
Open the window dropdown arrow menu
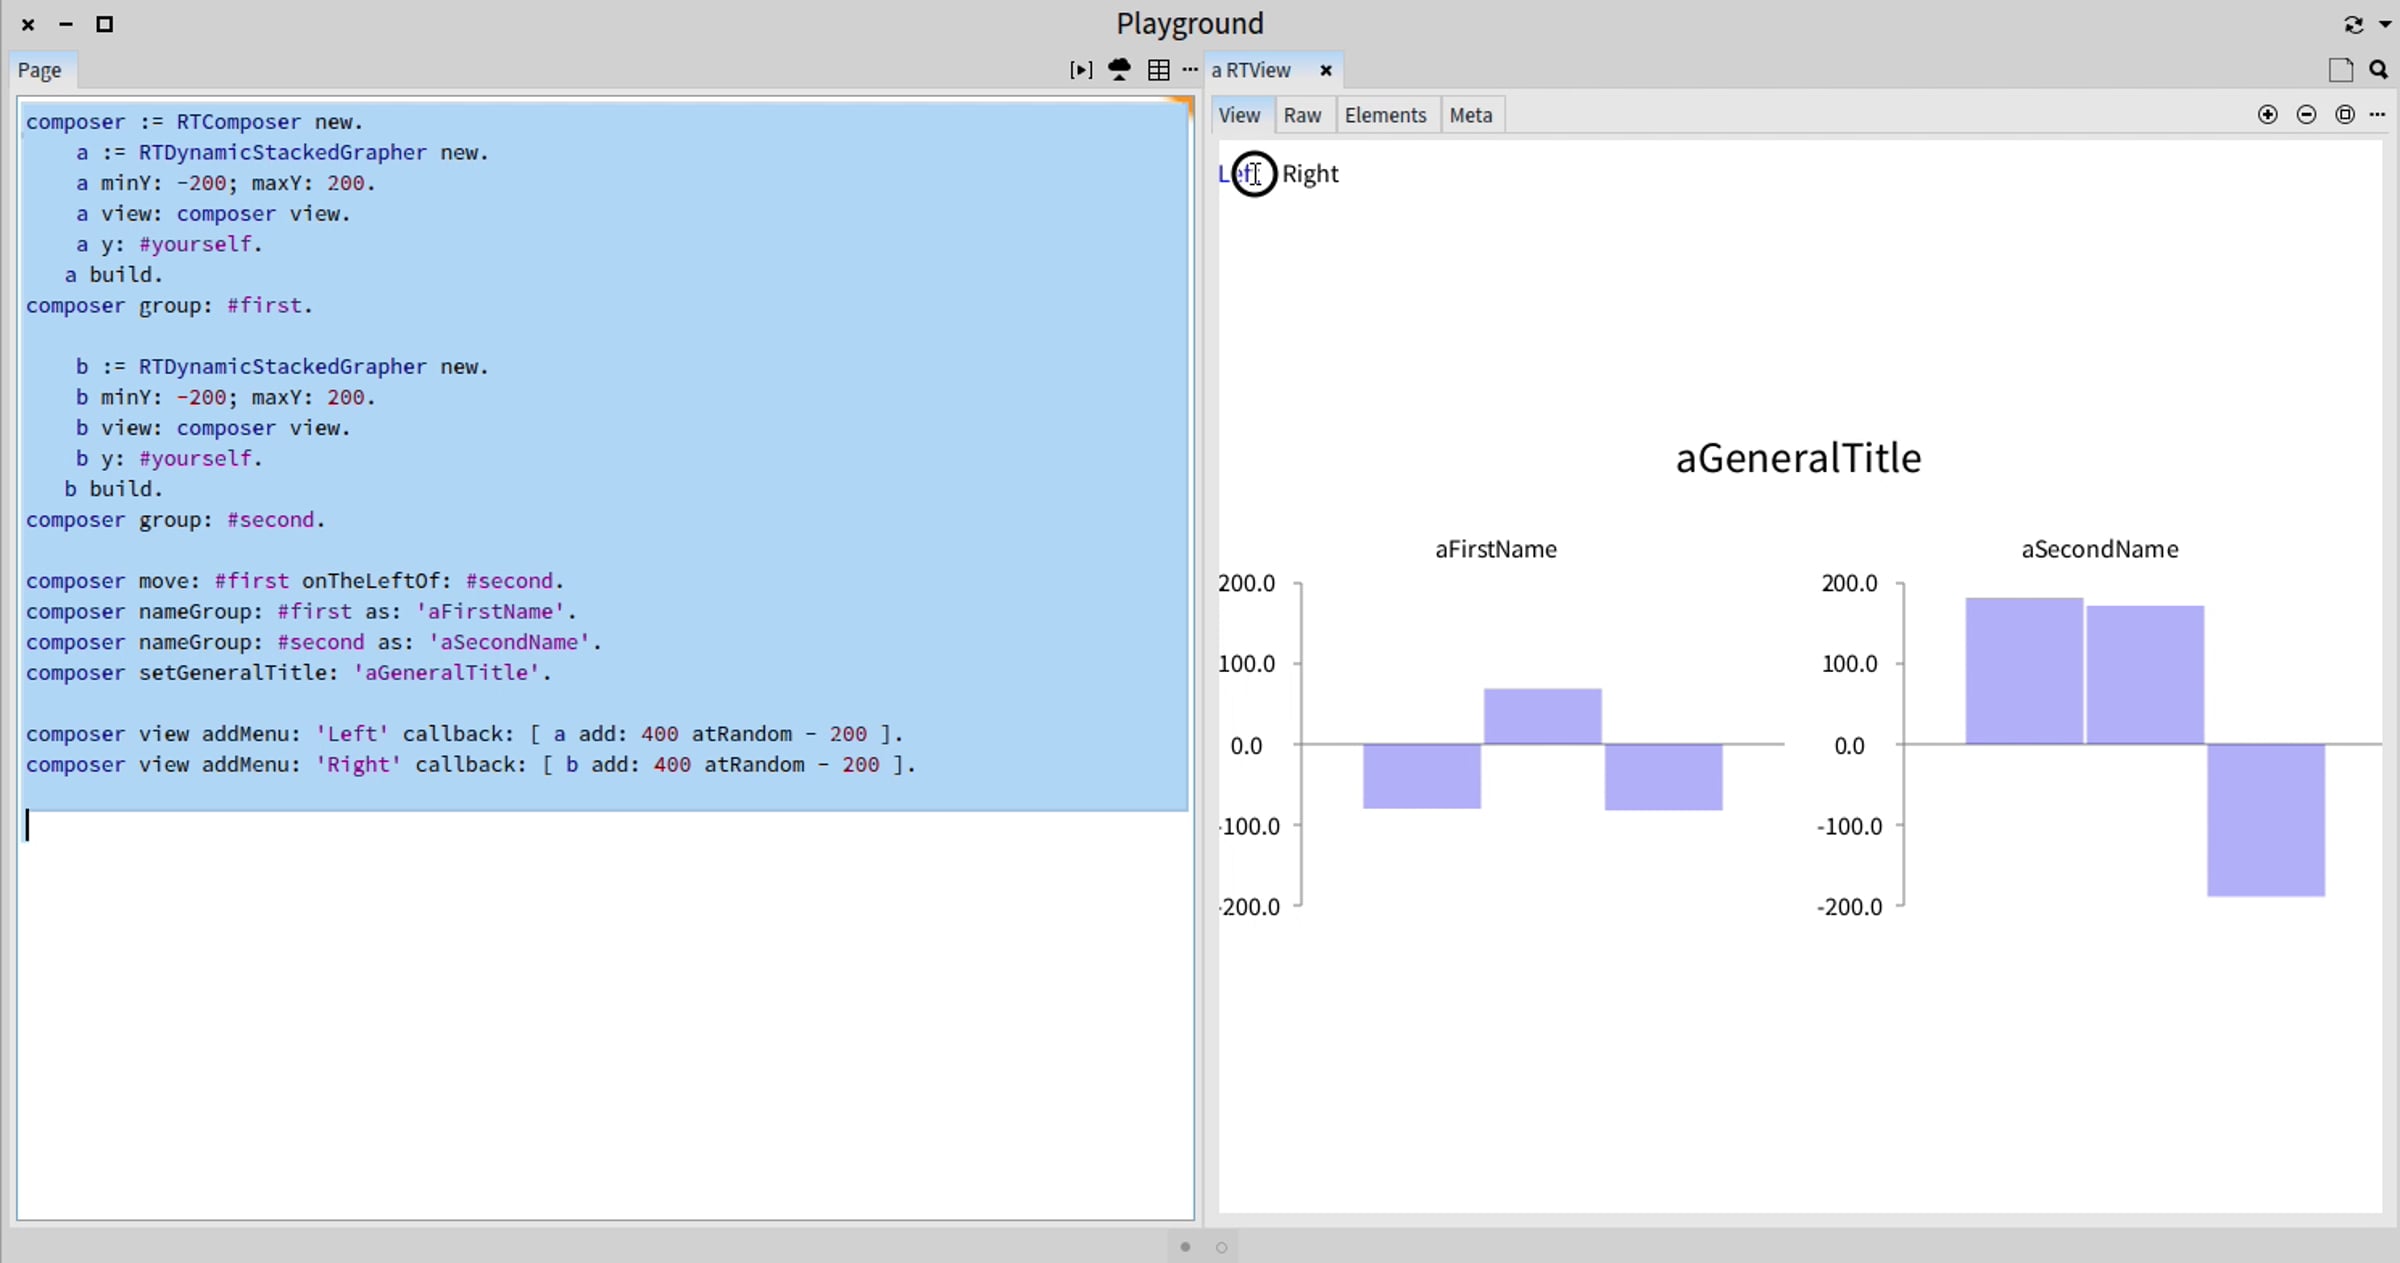pyautogui.click(x=2385, y=24)
